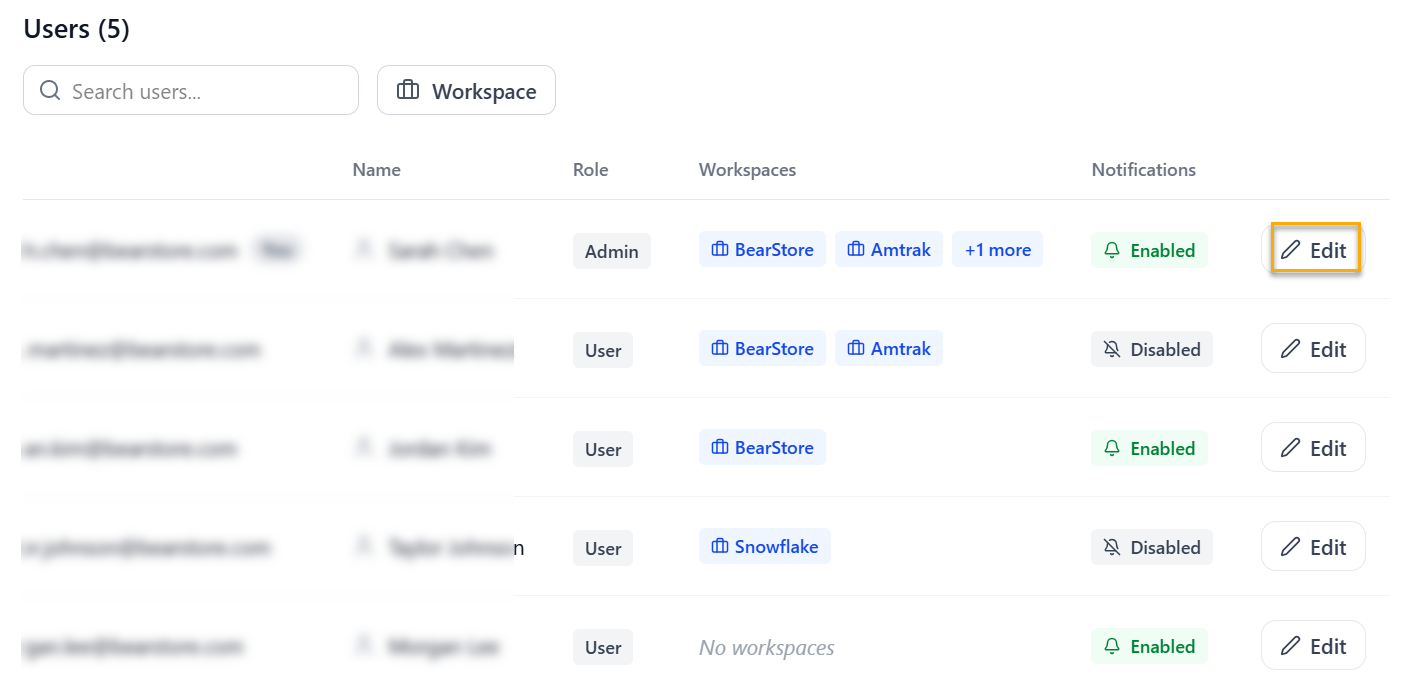Viewport: 1416px width, 688px height.
Task: Click the briefcase icon inside the Workspace button
Action: (408, 90)
